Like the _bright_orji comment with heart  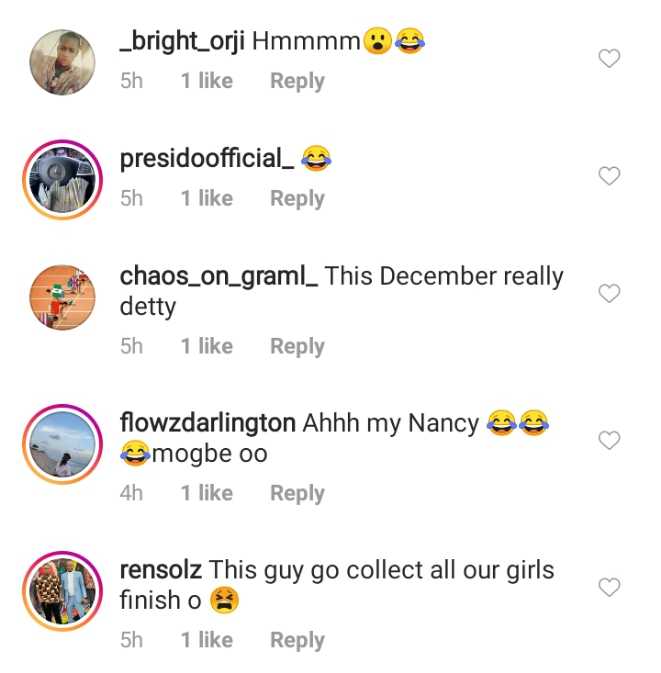point(608,59)
